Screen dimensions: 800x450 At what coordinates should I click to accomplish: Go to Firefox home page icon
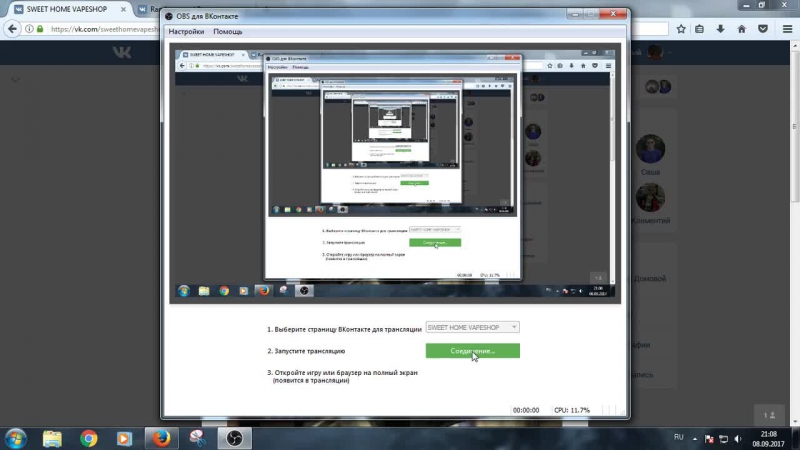tap(741, 29)
